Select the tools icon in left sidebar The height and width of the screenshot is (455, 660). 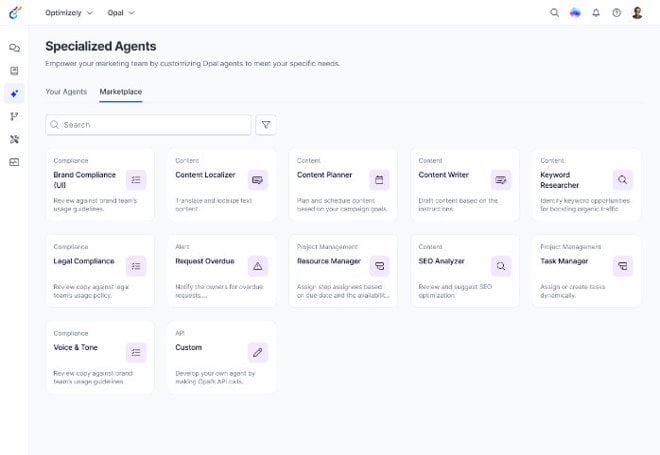(x=14, y=139)
